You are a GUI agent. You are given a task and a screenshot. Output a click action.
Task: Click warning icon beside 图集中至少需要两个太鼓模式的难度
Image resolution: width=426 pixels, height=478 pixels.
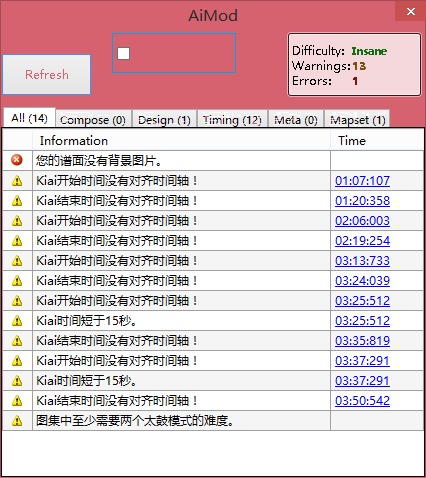click(17, 421)
